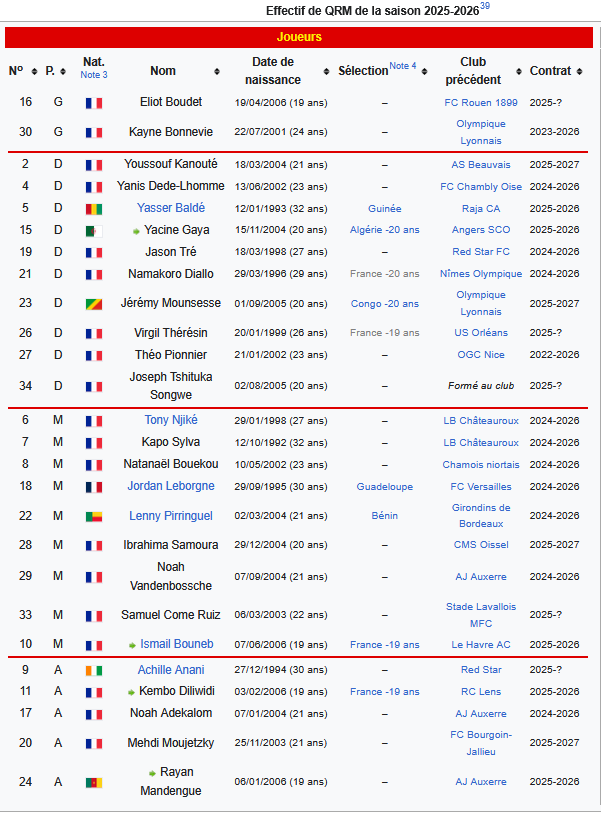601x813 pixels.
Task: Click the Benin flag beside Lenny Pirringuel
Action: click(93, 517)
